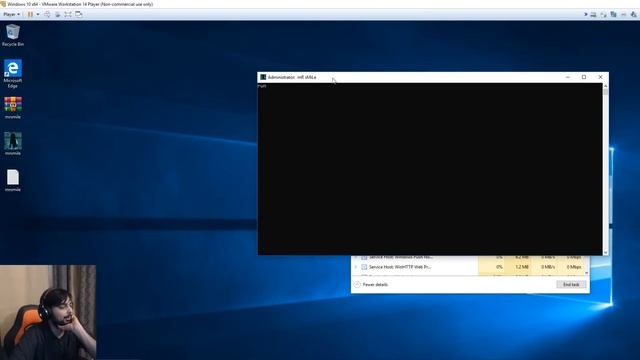Select the Microsoft Edge desktop shortcut
The image size is (640, 360).
coord(13,74)
